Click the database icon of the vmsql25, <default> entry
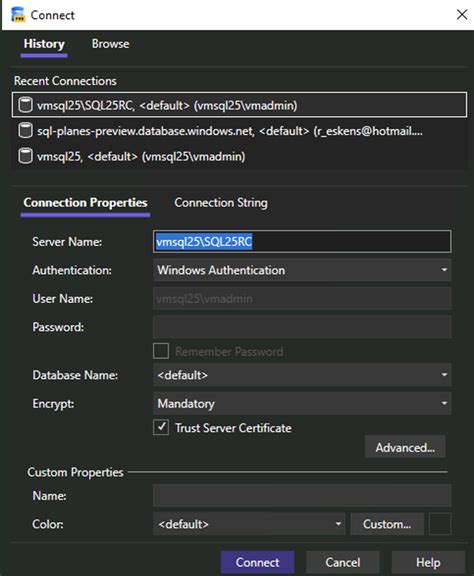474x576 pixels. 25,156
